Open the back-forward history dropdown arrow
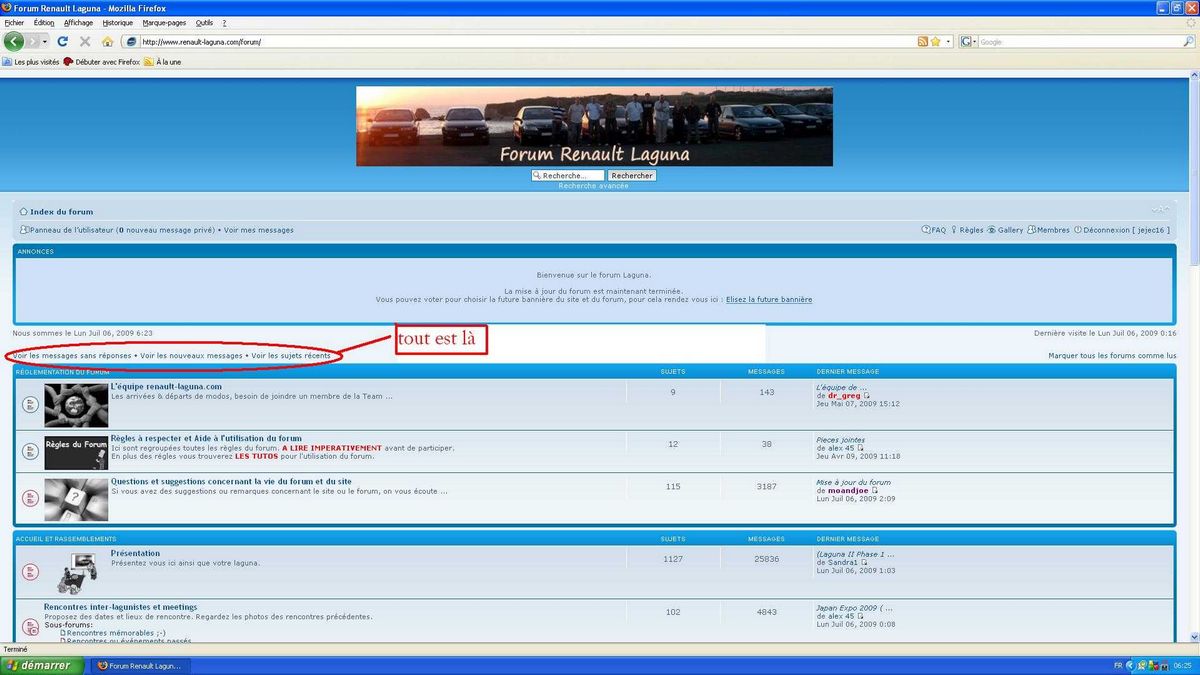The height and width of the screenshot is (675, 1200). (45, 42)
